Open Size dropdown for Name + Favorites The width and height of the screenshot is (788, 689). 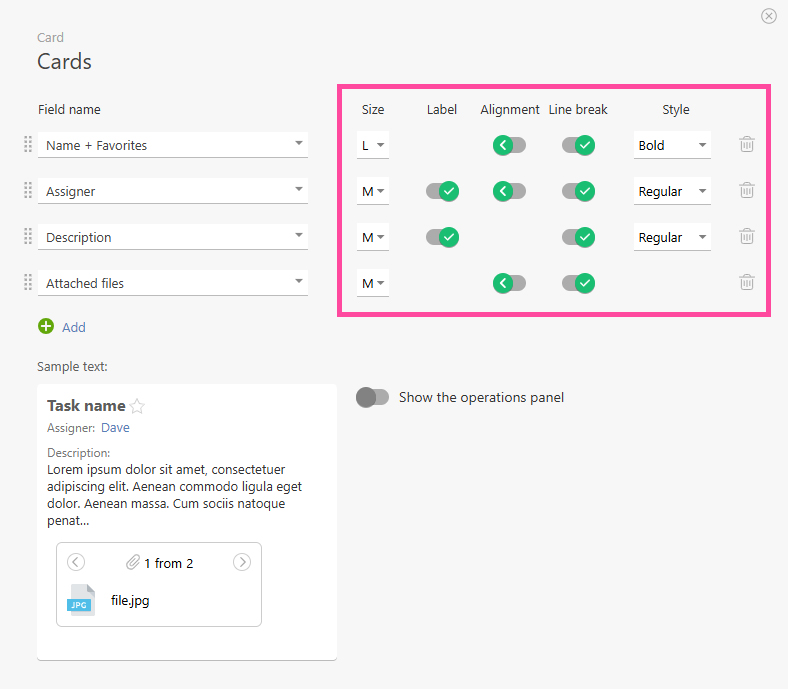(373, 145)
